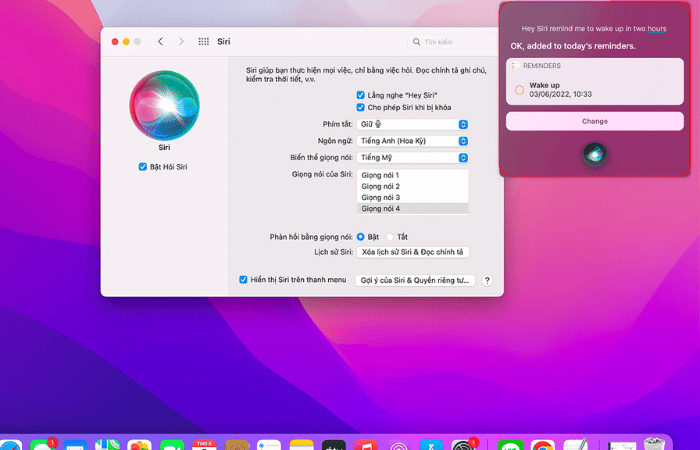Open Apple TV app in the dock
The width and height of the screenshot is (700, 450).
point(333,445)
